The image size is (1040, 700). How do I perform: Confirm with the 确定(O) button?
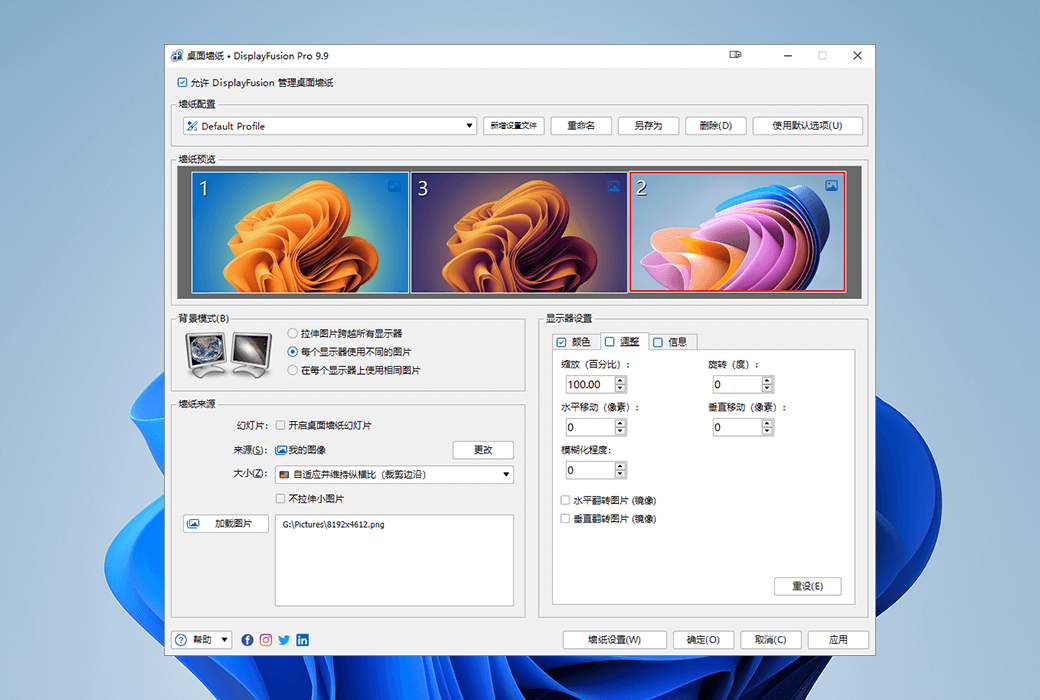tap(703, 640)
